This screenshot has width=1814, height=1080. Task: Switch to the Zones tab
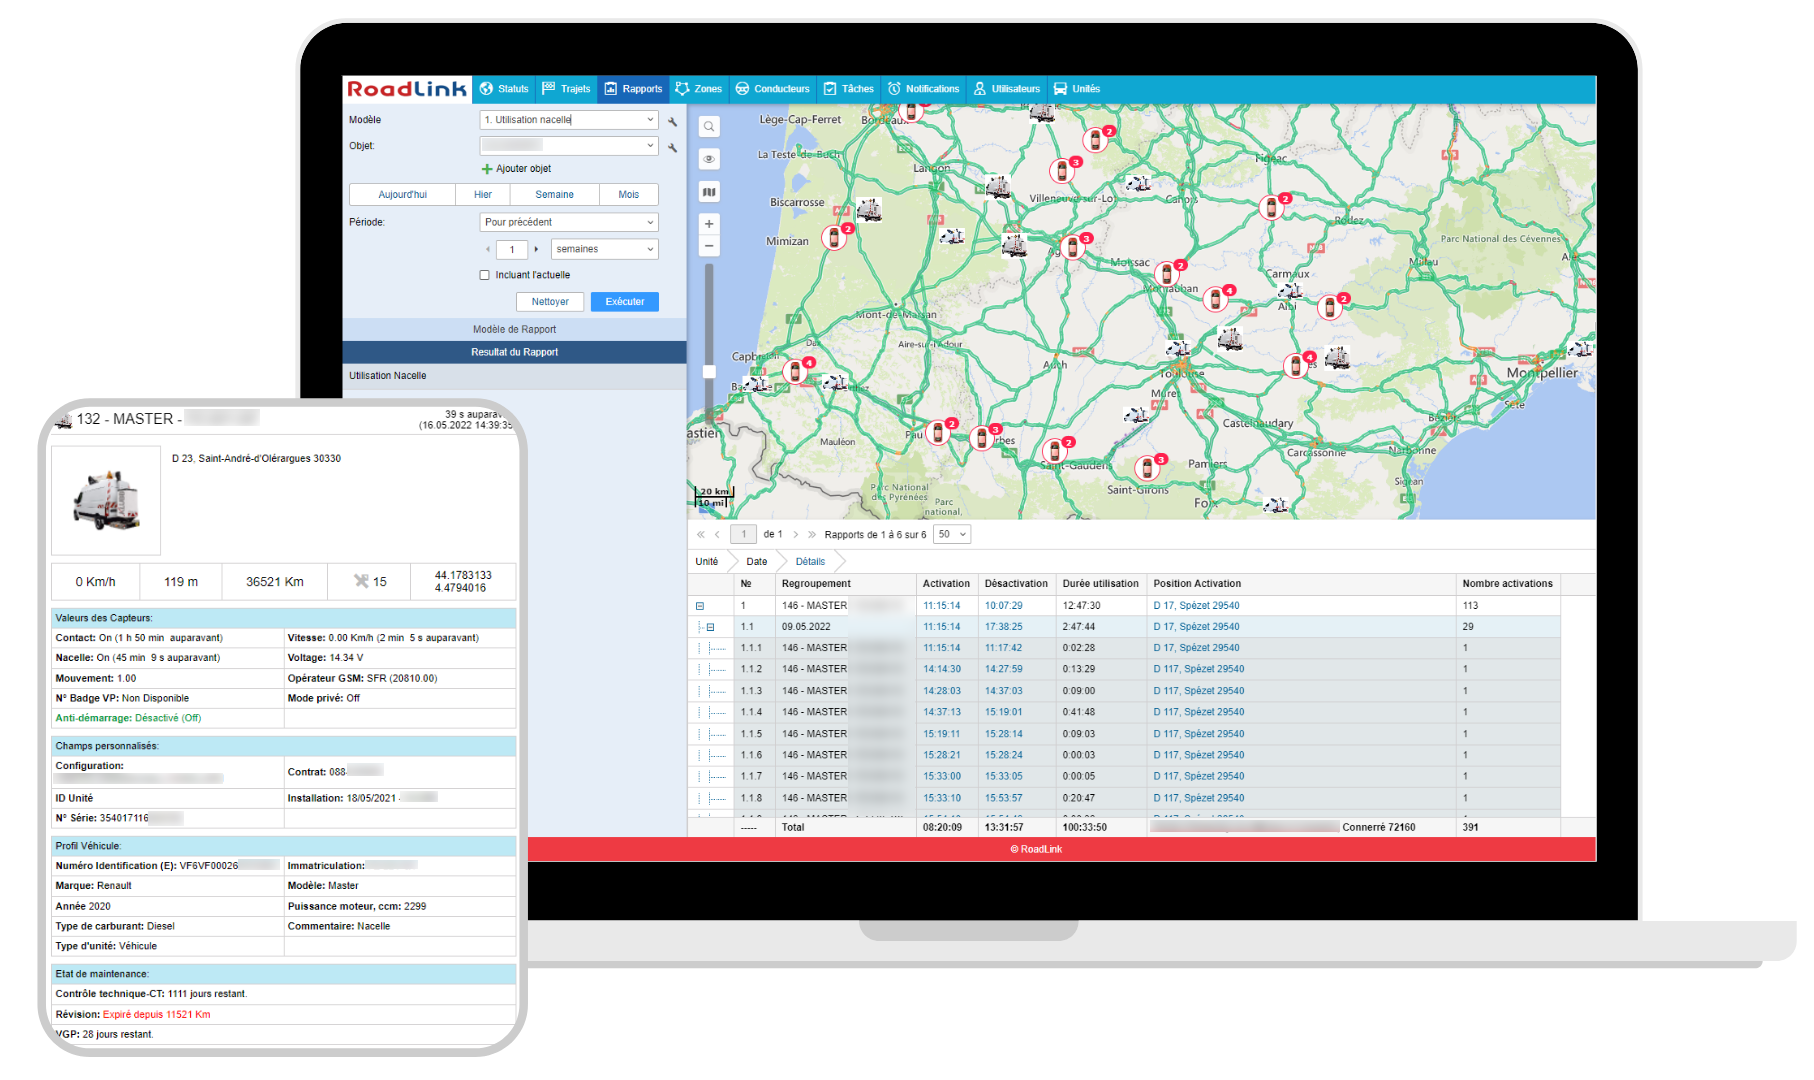pos(698,89)
